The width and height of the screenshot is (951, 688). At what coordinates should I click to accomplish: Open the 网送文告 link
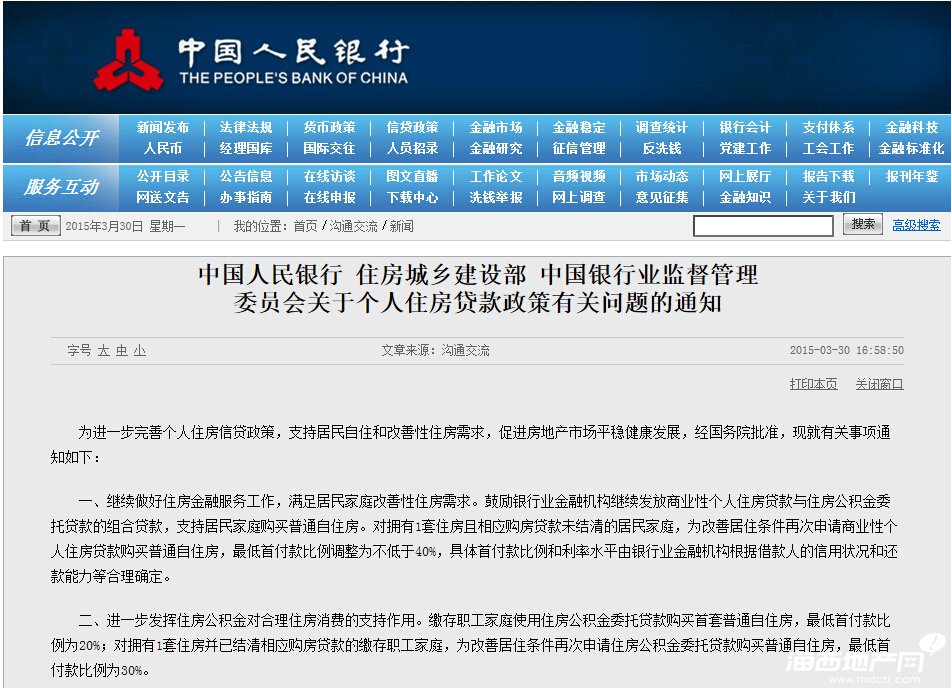coord(163,198)
